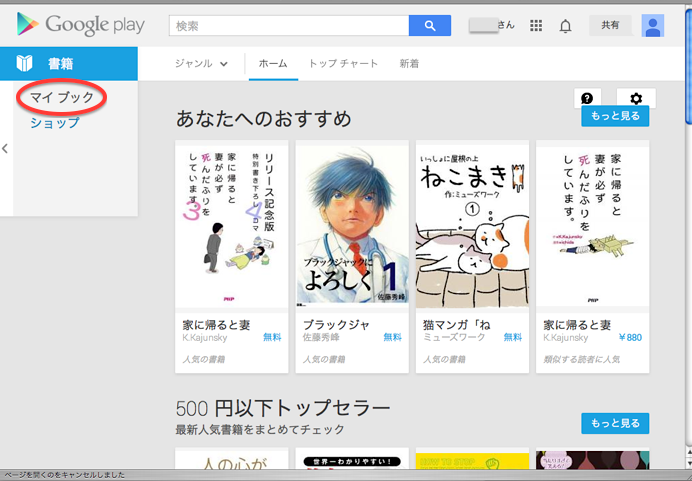Open the 新着 tab
692x481 pixels.
pos(409,64)
